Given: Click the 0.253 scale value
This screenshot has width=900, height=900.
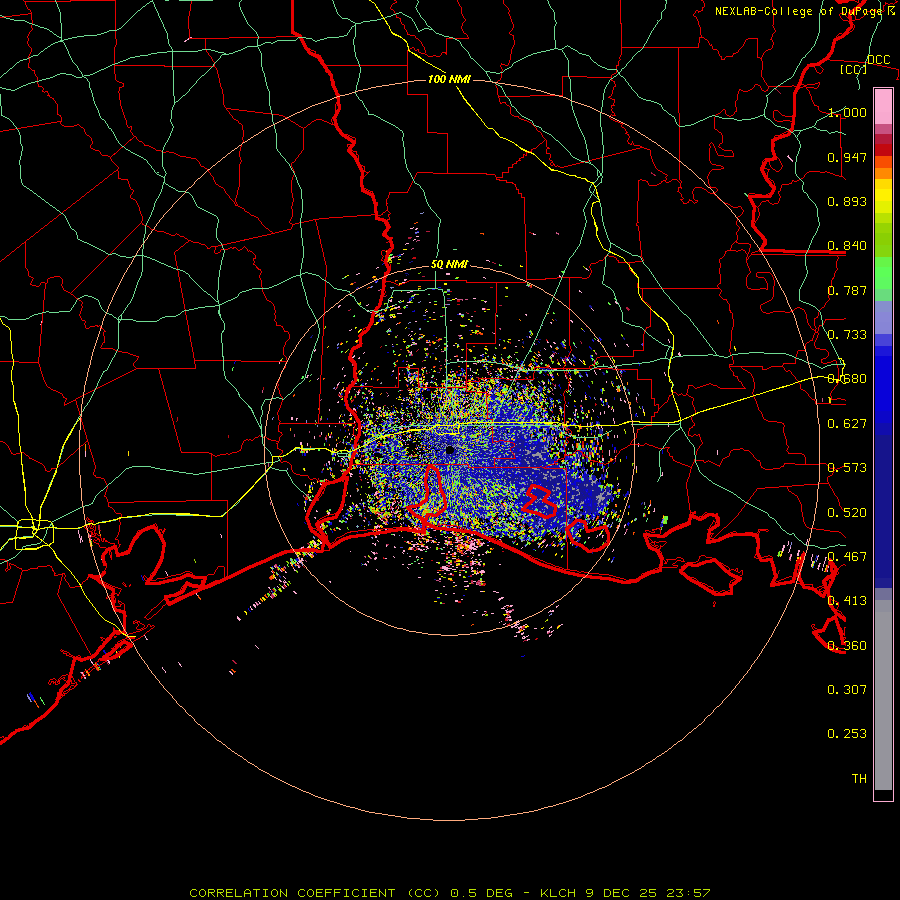Looking at the screenshot, I should click(x=847, y=734).
